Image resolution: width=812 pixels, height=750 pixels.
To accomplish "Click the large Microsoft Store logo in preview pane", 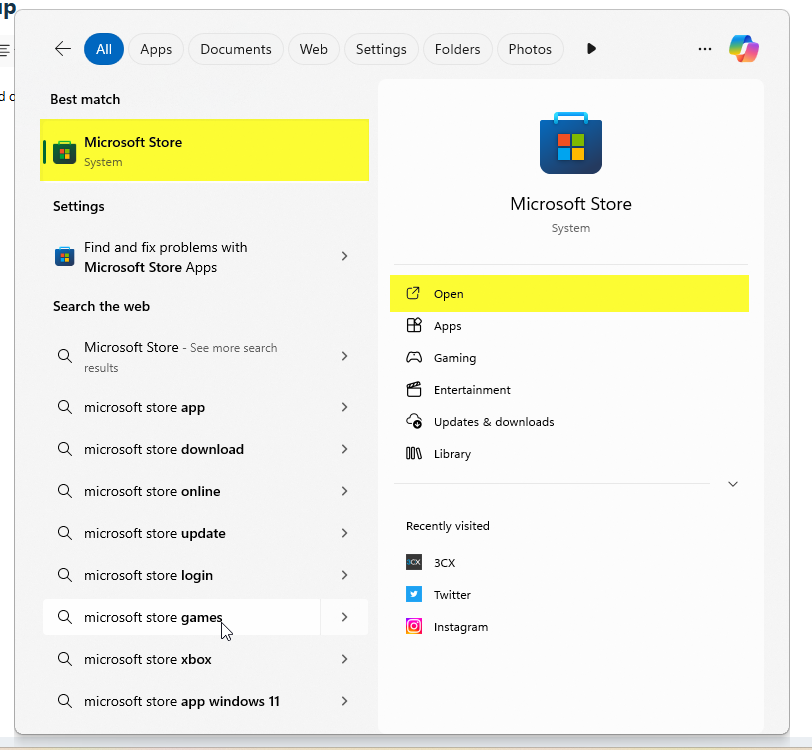I will (x=571, y=143).
